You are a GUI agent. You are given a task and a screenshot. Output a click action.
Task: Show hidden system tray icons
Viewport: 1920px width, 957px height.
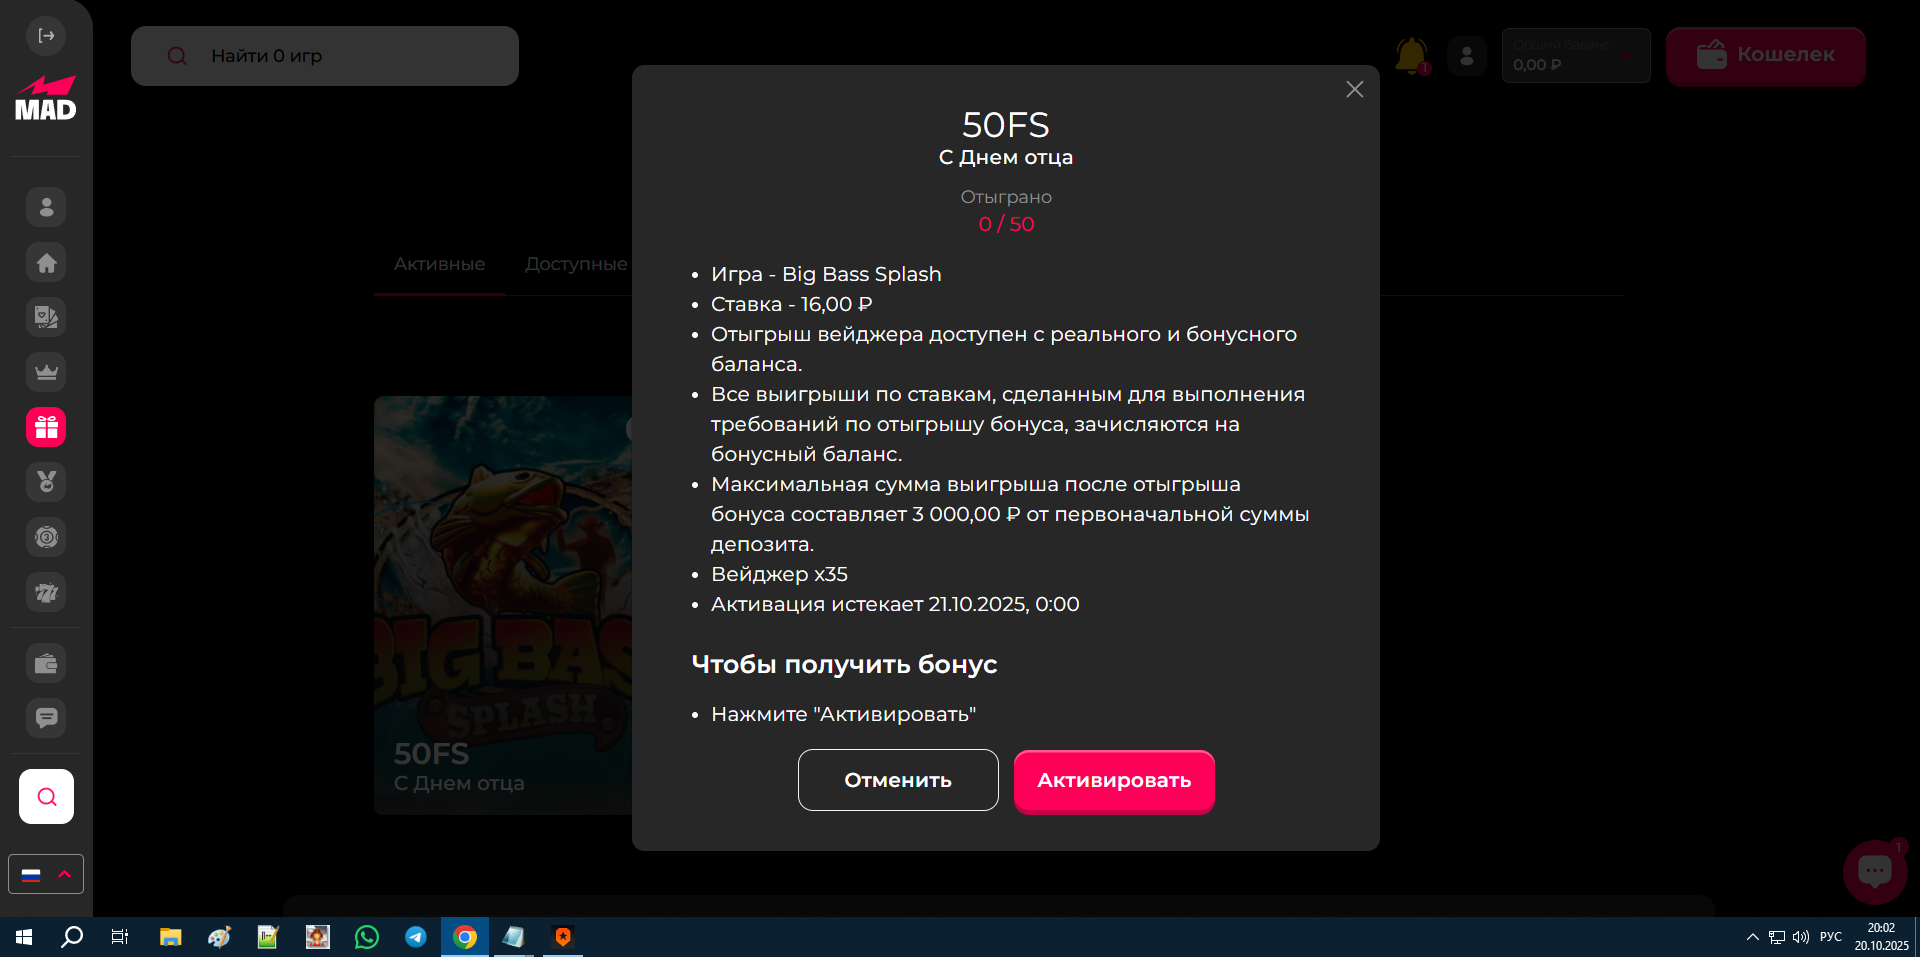pos(1752,937)
